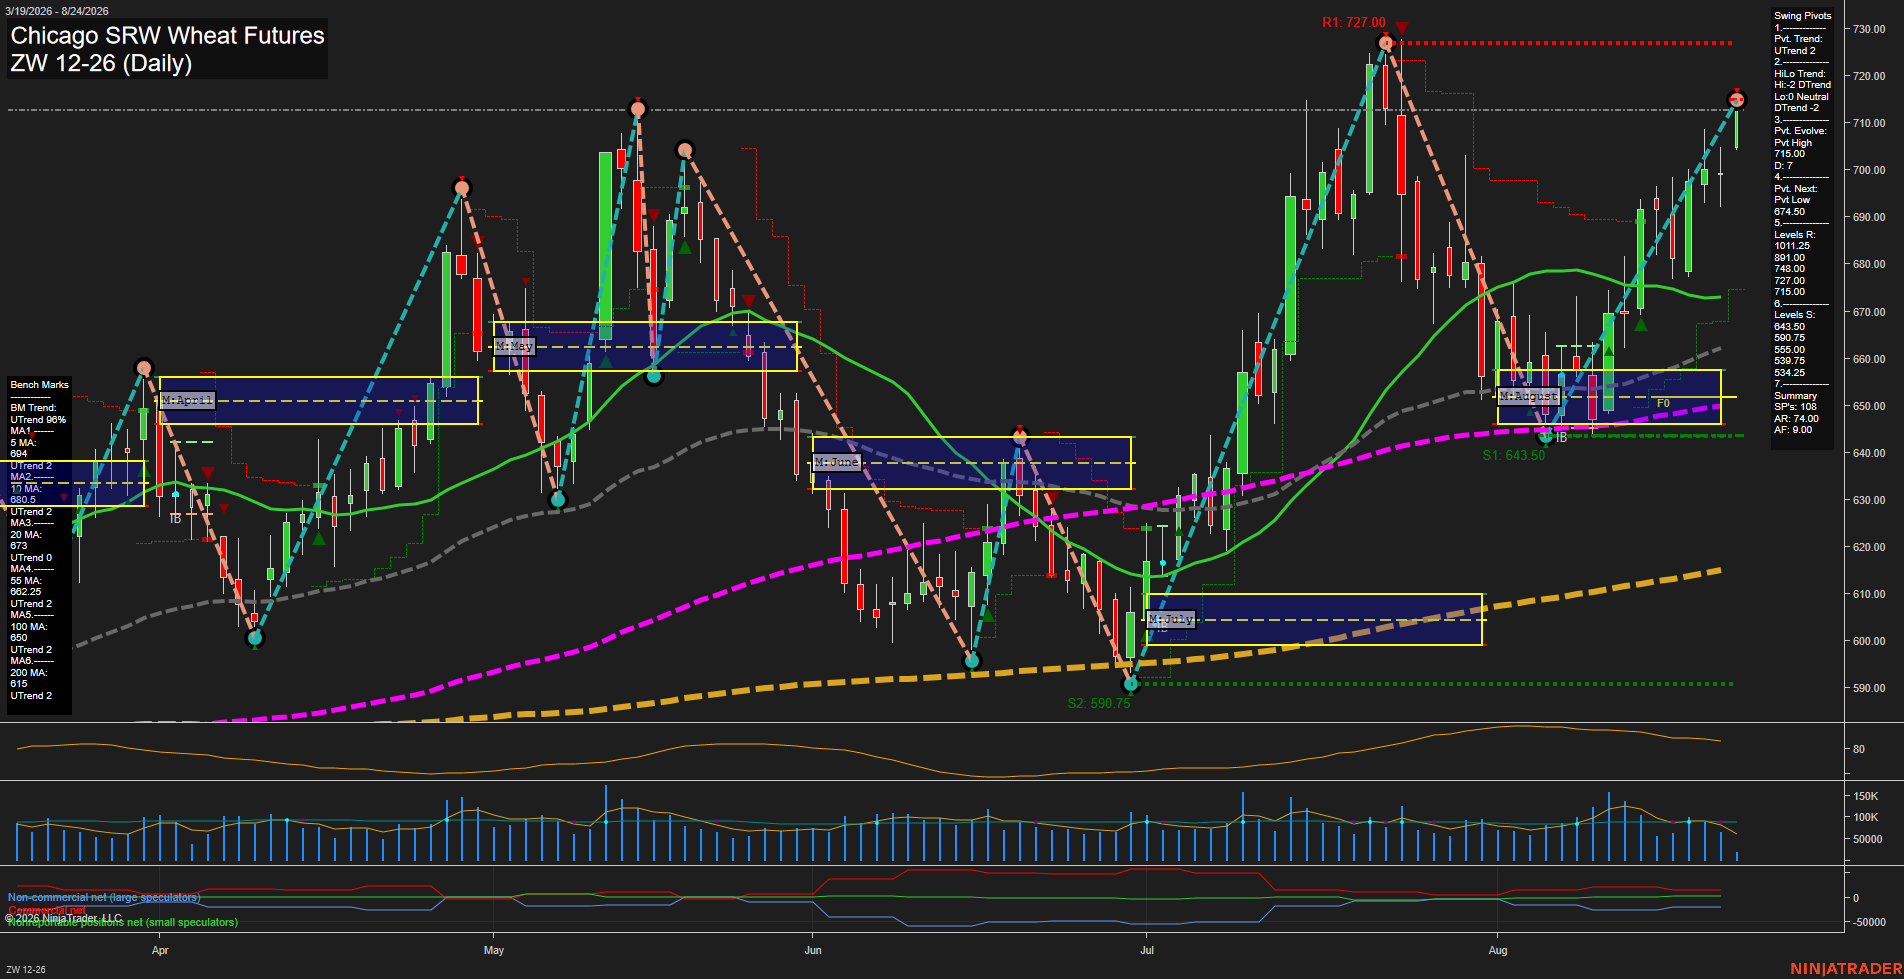Click the Pvt. Evolve: label
The height and width of the screenshot is (979, 1904).
[1800, 131]
